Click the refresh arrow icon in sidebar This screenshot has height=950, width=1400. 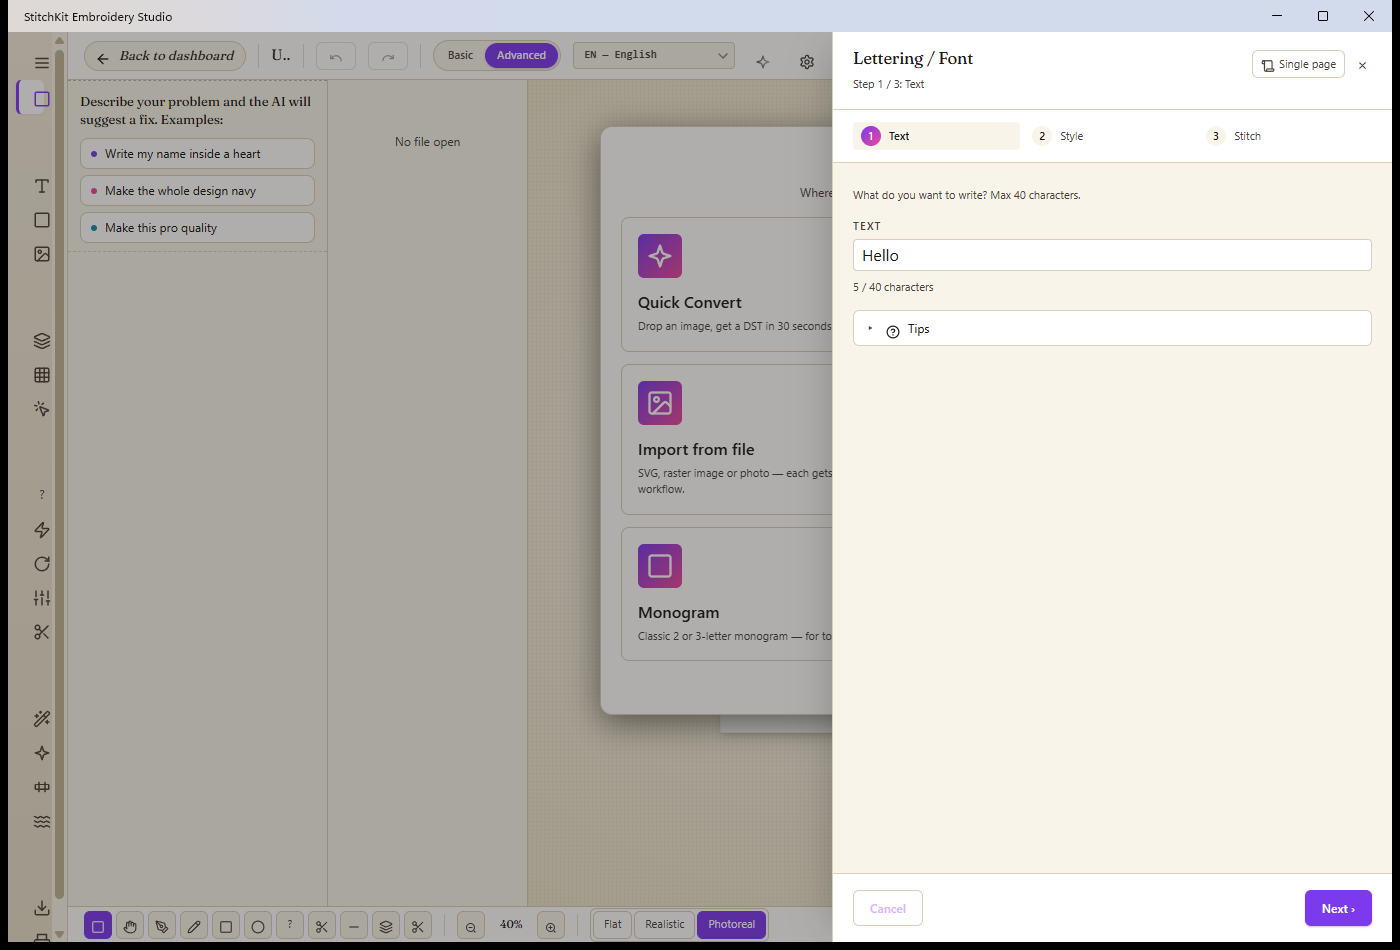click(x=42, y=564)
